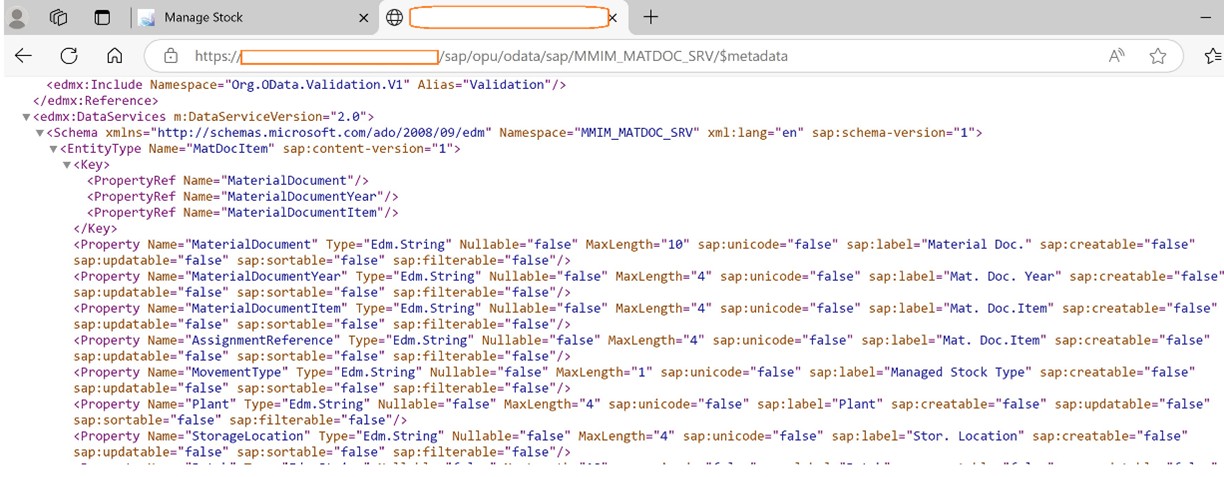Click Property Name="MaterialDocument" text
Viewport: 1224px width, 477px height.
[196, 245]
